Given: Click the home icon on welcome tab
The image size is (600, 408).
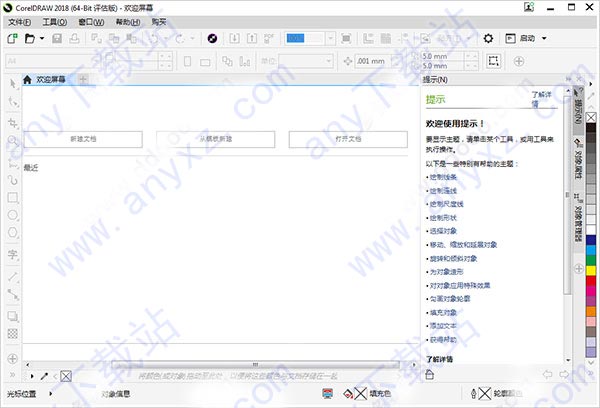Looking at the screenshot, I should (27, 79).
